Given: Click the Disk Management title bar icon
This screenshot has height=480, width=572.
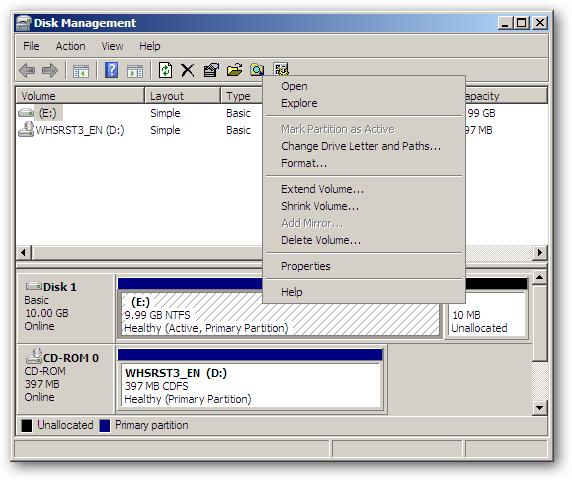Looking at the screenshot, I should [23, 23].
